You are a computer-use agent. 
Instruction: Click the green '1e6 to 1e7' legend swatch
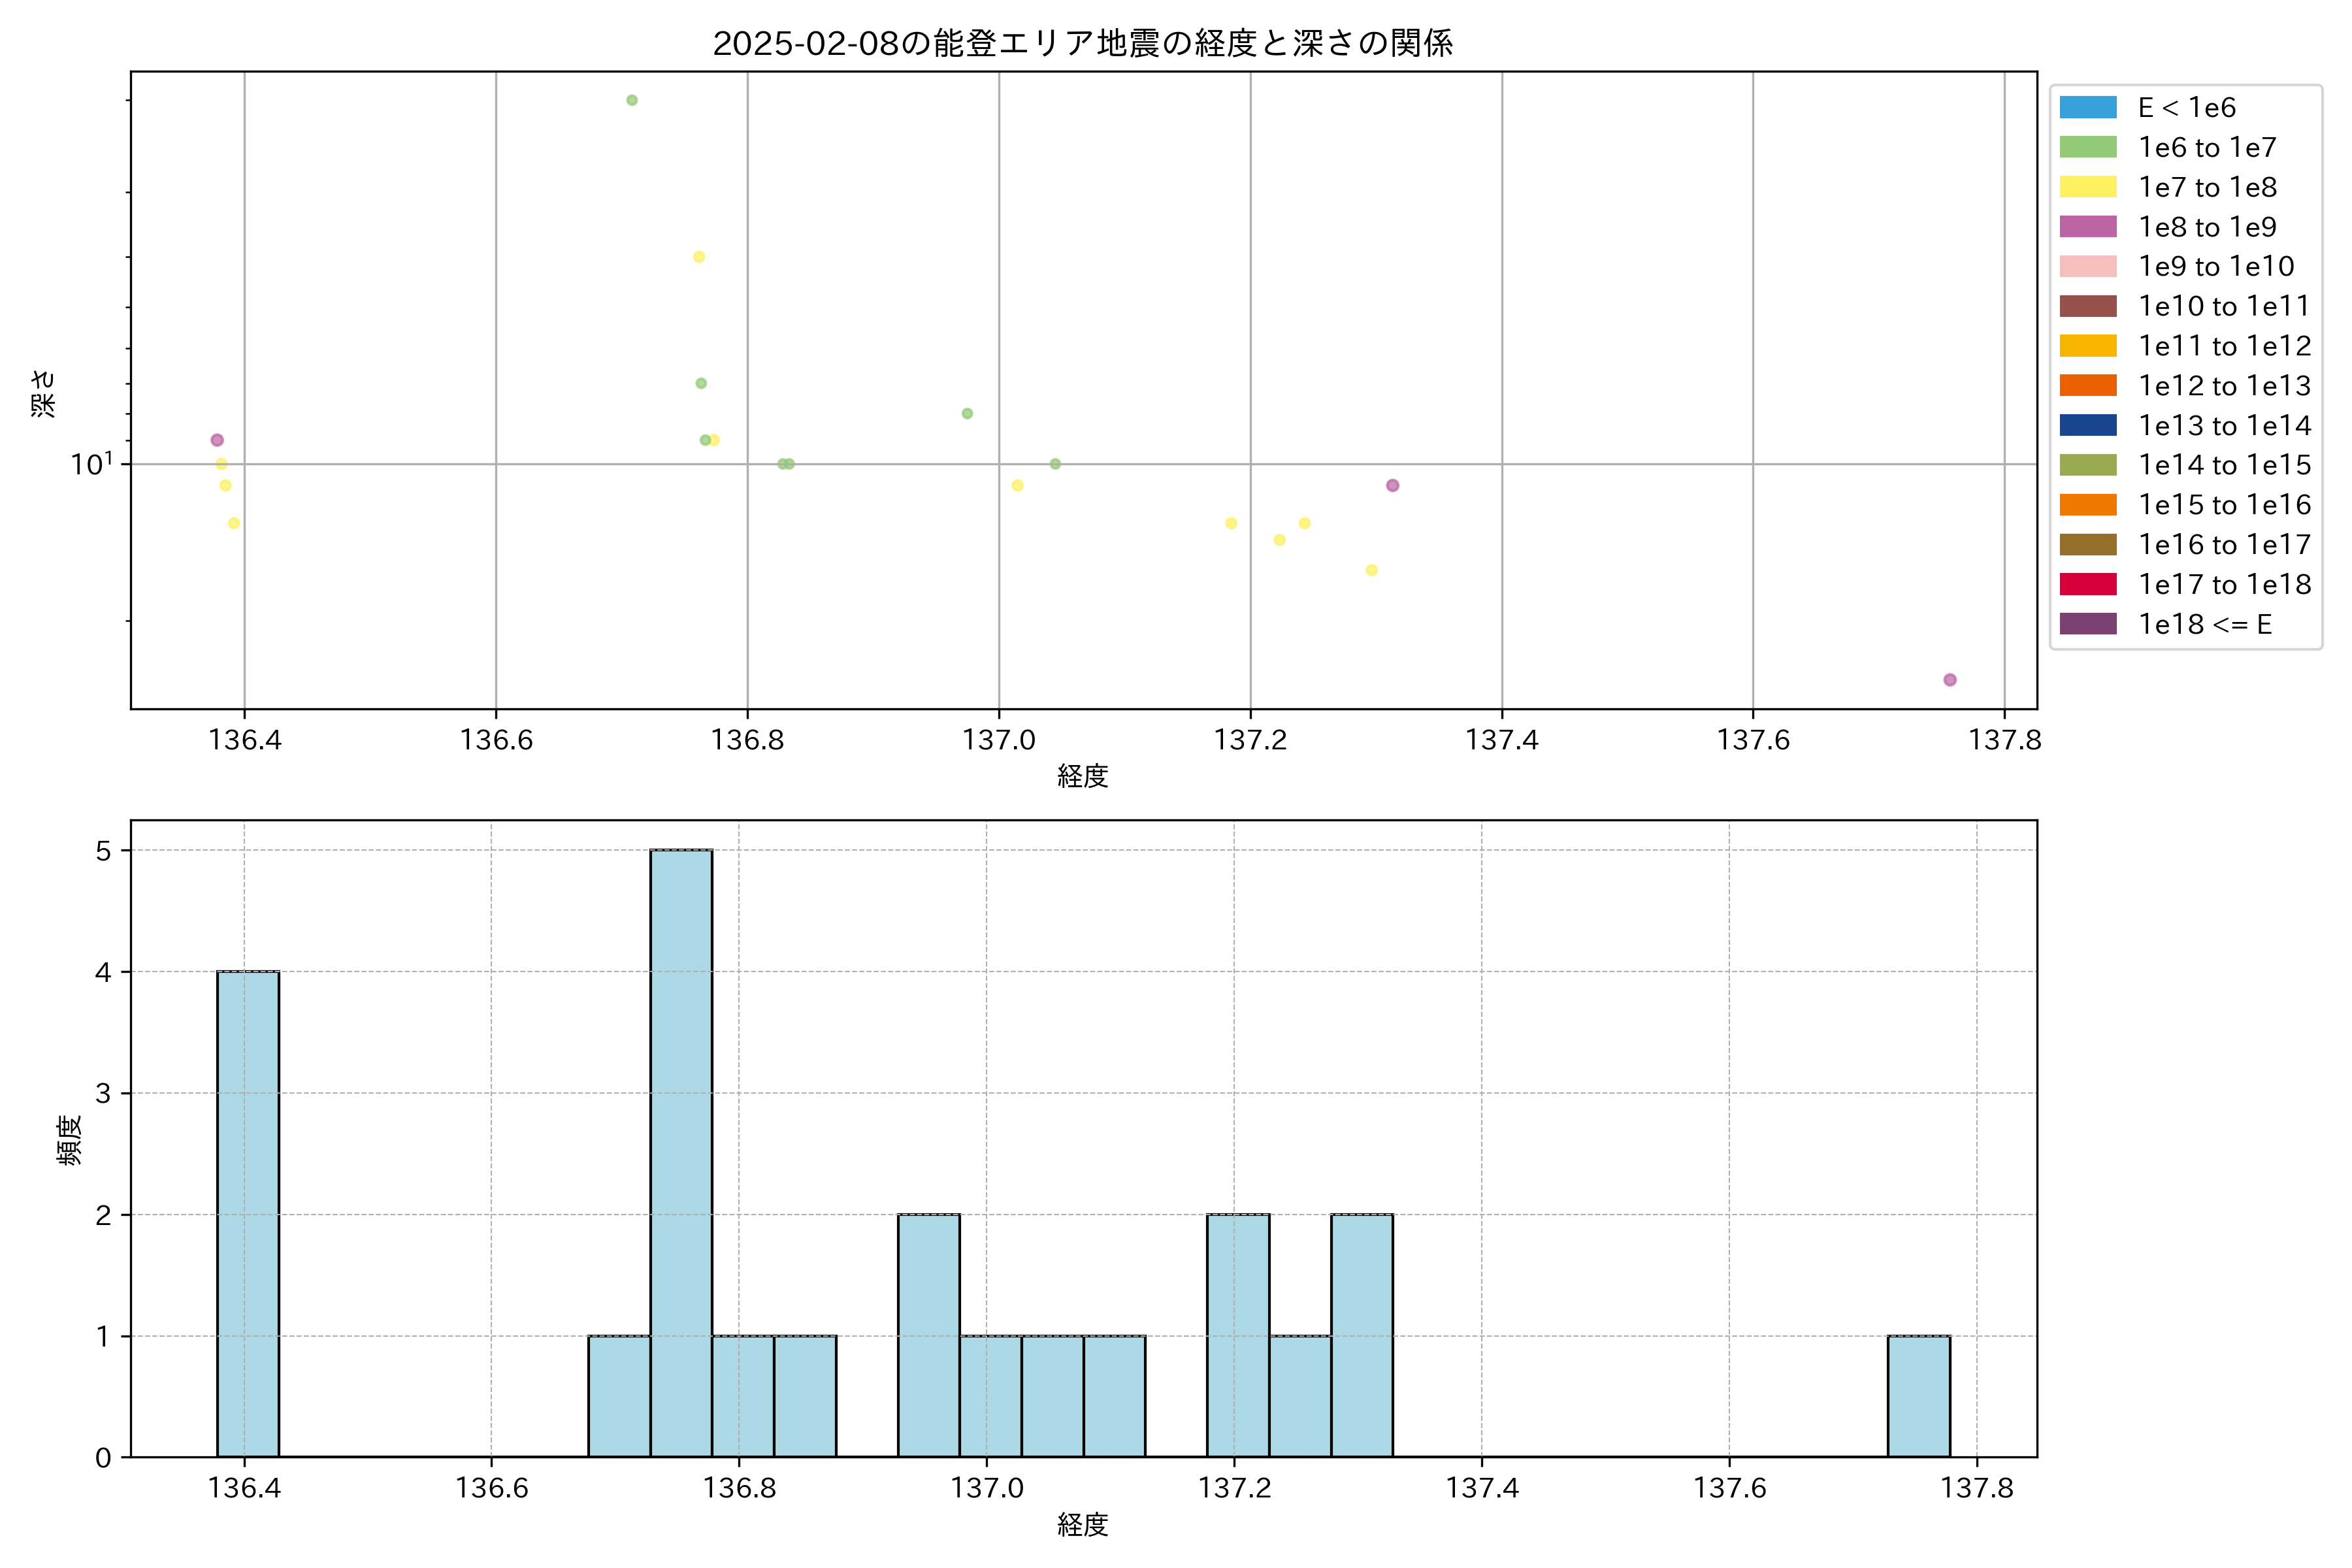click(2088, 147)
